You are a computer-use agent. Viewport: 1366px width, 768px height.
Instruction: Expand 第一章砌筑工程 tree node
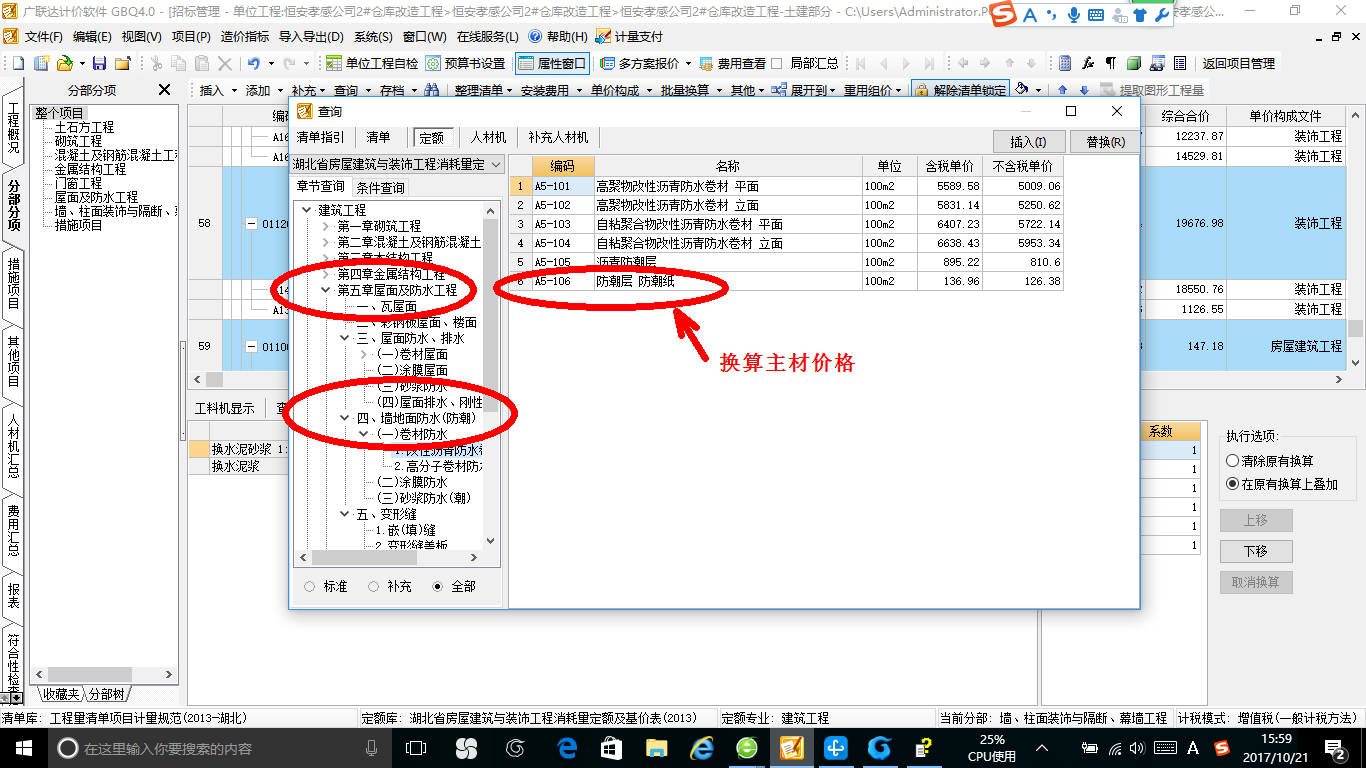[x=325, y=226]
